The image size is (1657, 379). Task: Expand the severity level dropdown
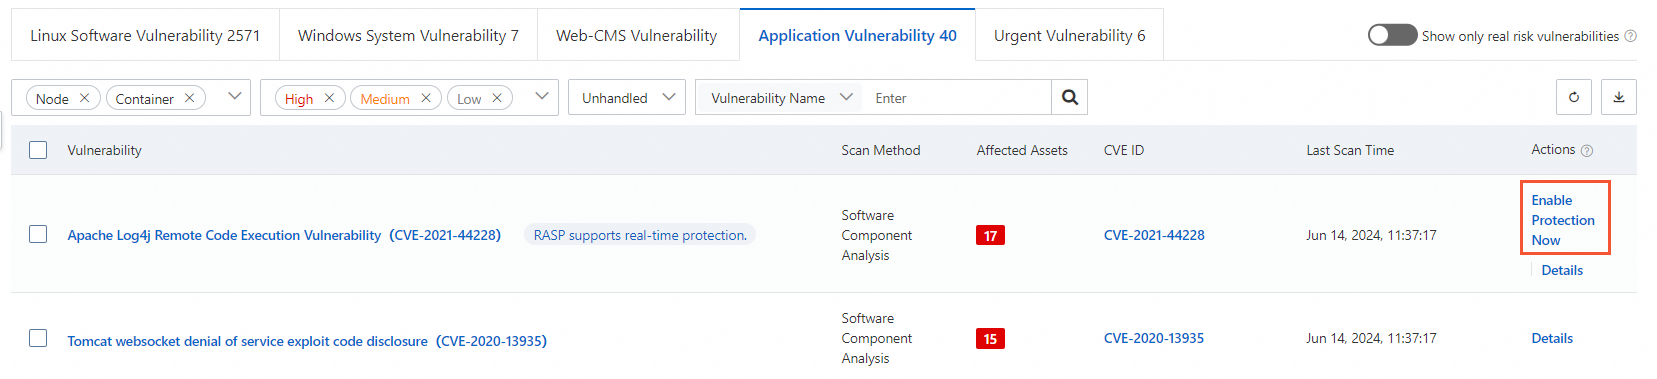(x=541, y=97)
